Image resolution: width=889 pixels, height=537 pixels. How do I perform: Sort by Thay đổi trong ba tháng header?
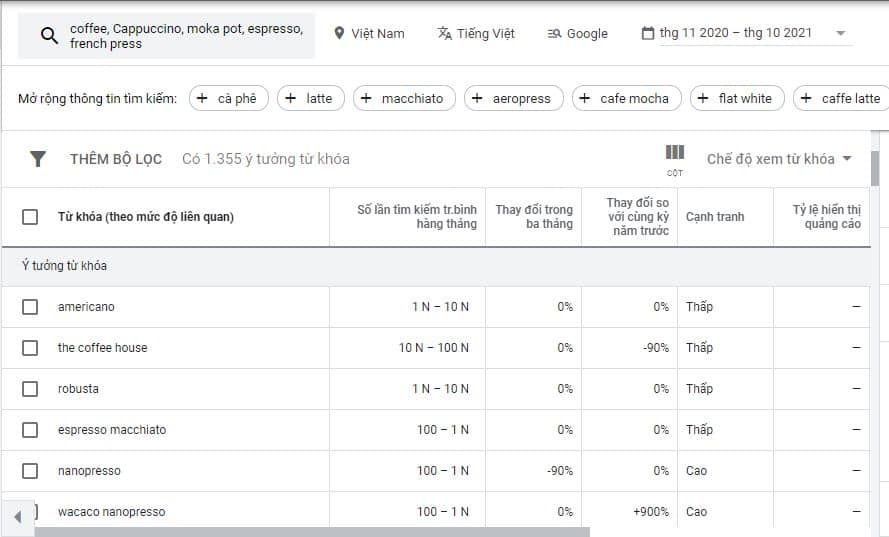534,217
